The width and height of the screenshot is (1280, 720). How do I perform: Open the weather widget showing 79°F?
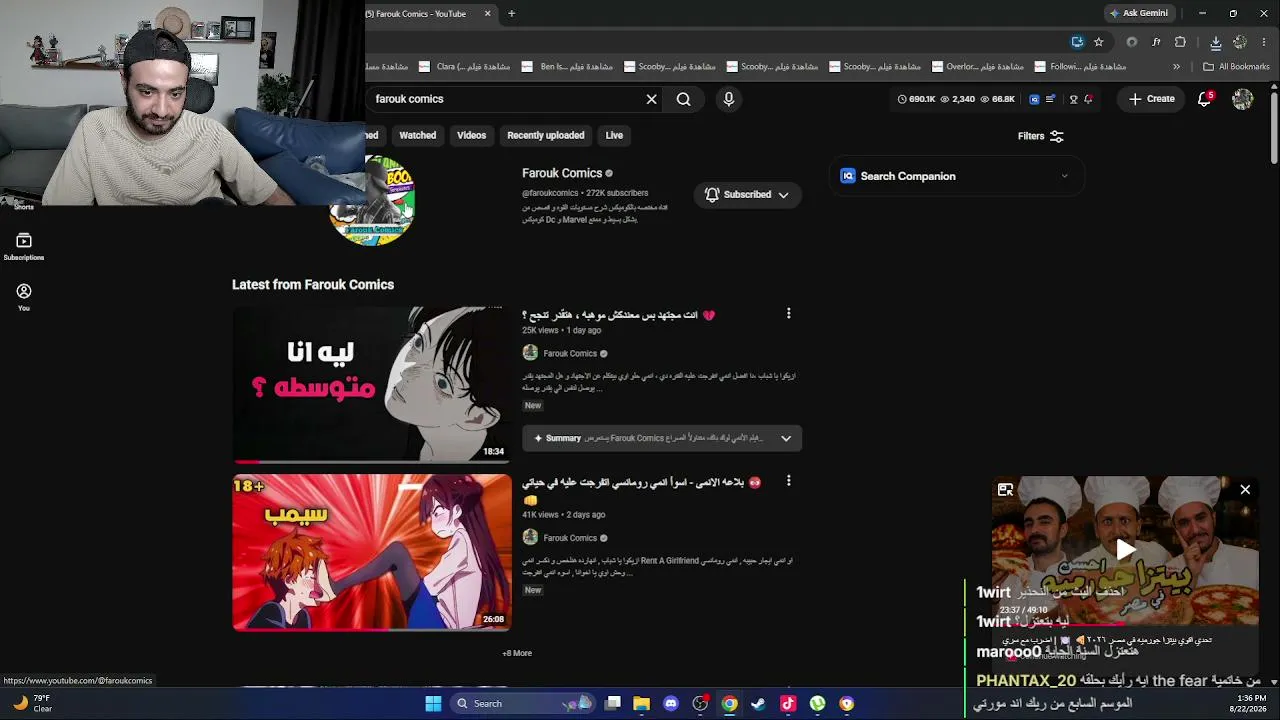click(30, 703)
